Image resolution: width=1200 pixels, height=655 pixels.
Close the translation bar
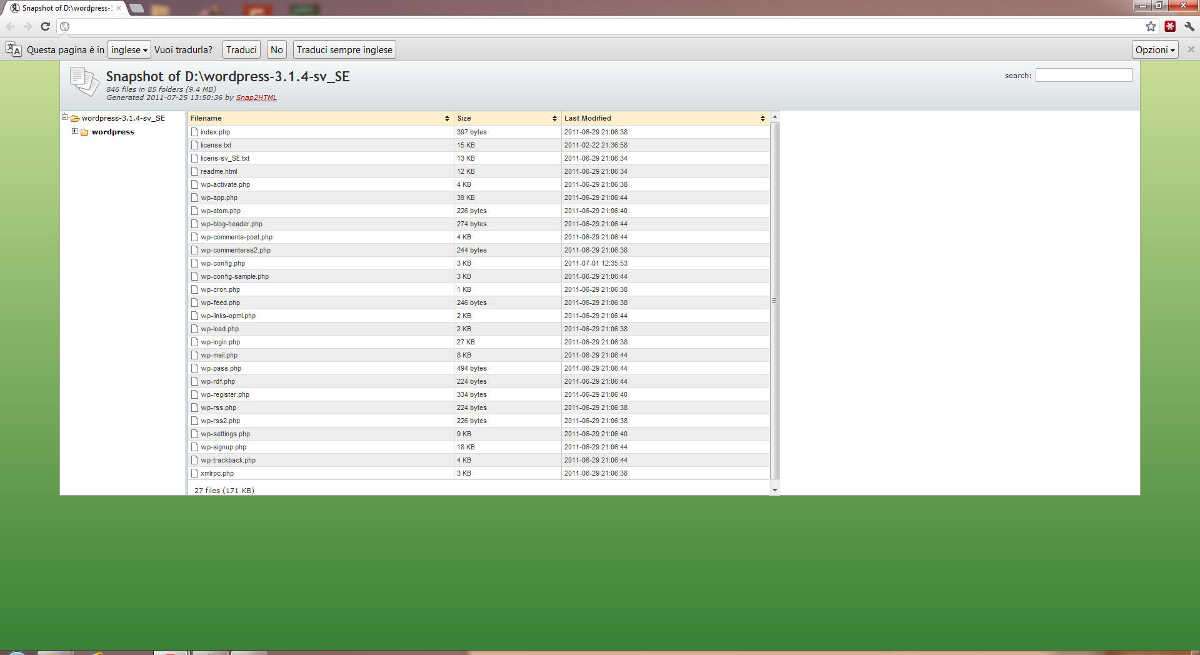point(1190,49)
